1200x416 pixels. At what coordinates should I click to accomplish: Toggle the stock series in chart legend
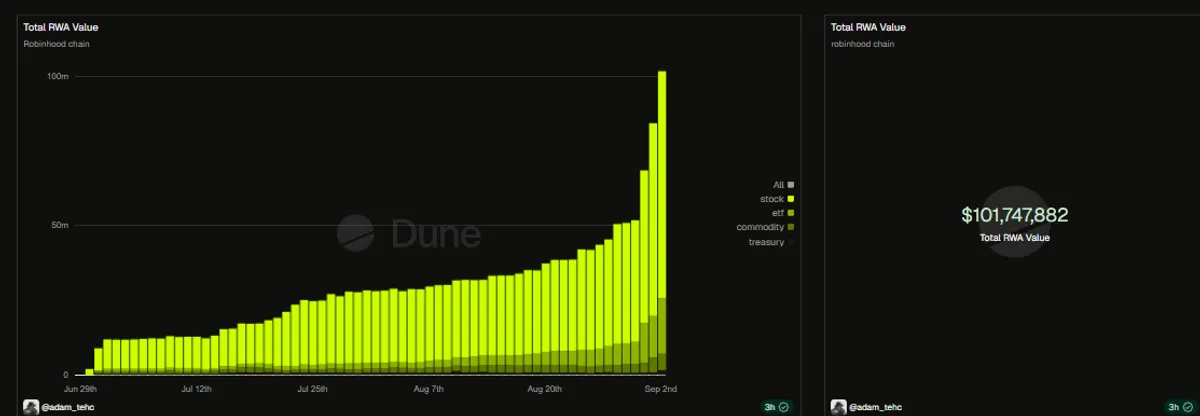(777, 199)
